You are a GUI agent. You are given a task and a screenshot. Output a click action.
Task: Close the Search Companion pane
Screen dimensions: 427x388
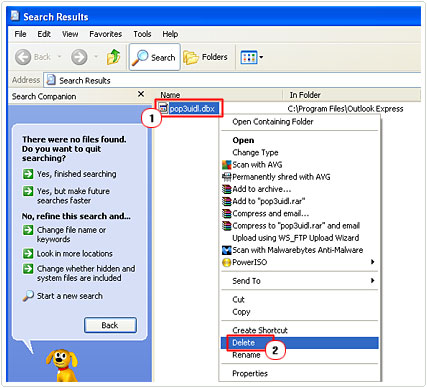[141, 94]
